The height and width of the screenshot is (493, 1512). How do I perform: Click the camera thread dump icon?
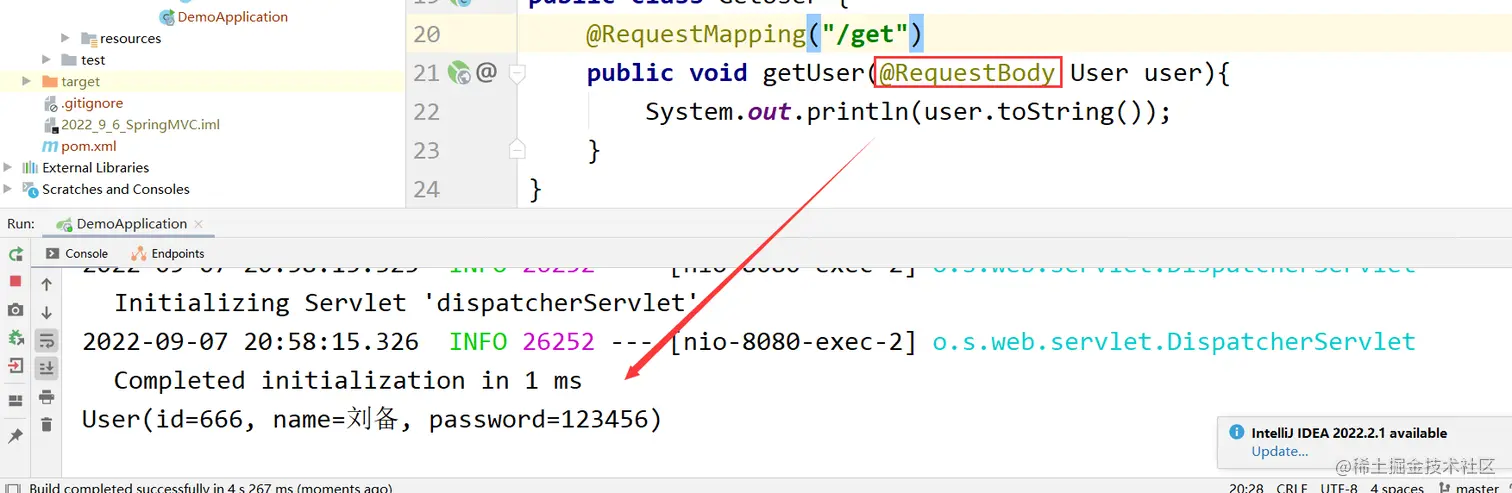[x=16, y=310]
